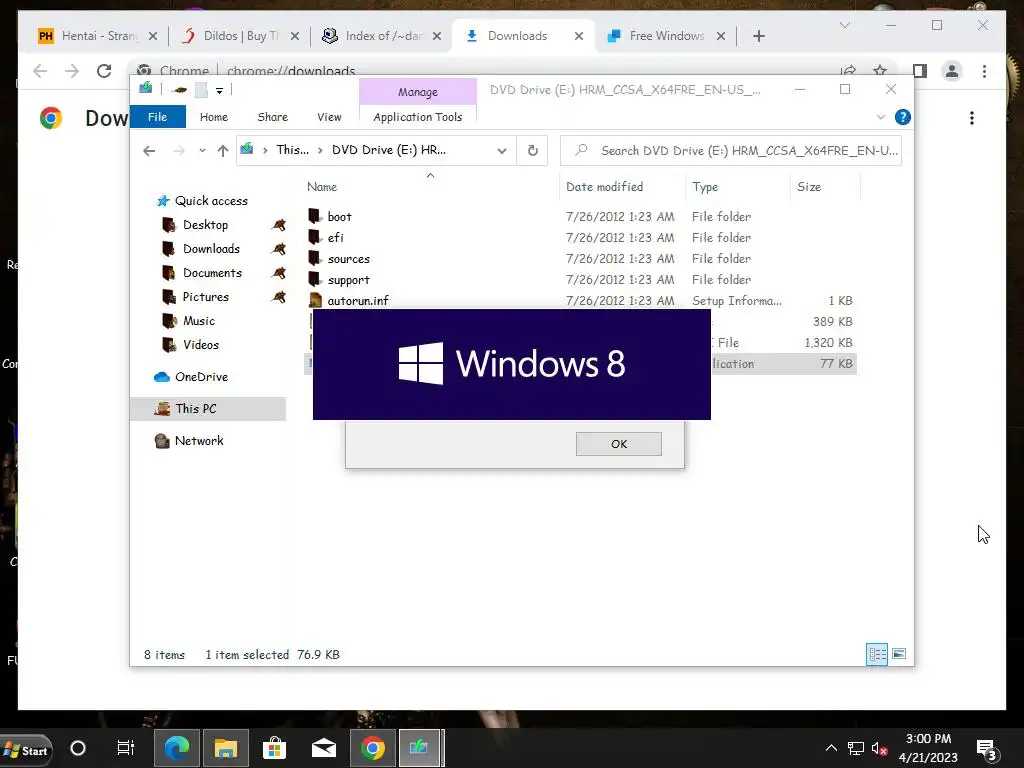Switch to the Home ribbon tab
Viewport: 1024px width, 768px height.
[214, 117]
